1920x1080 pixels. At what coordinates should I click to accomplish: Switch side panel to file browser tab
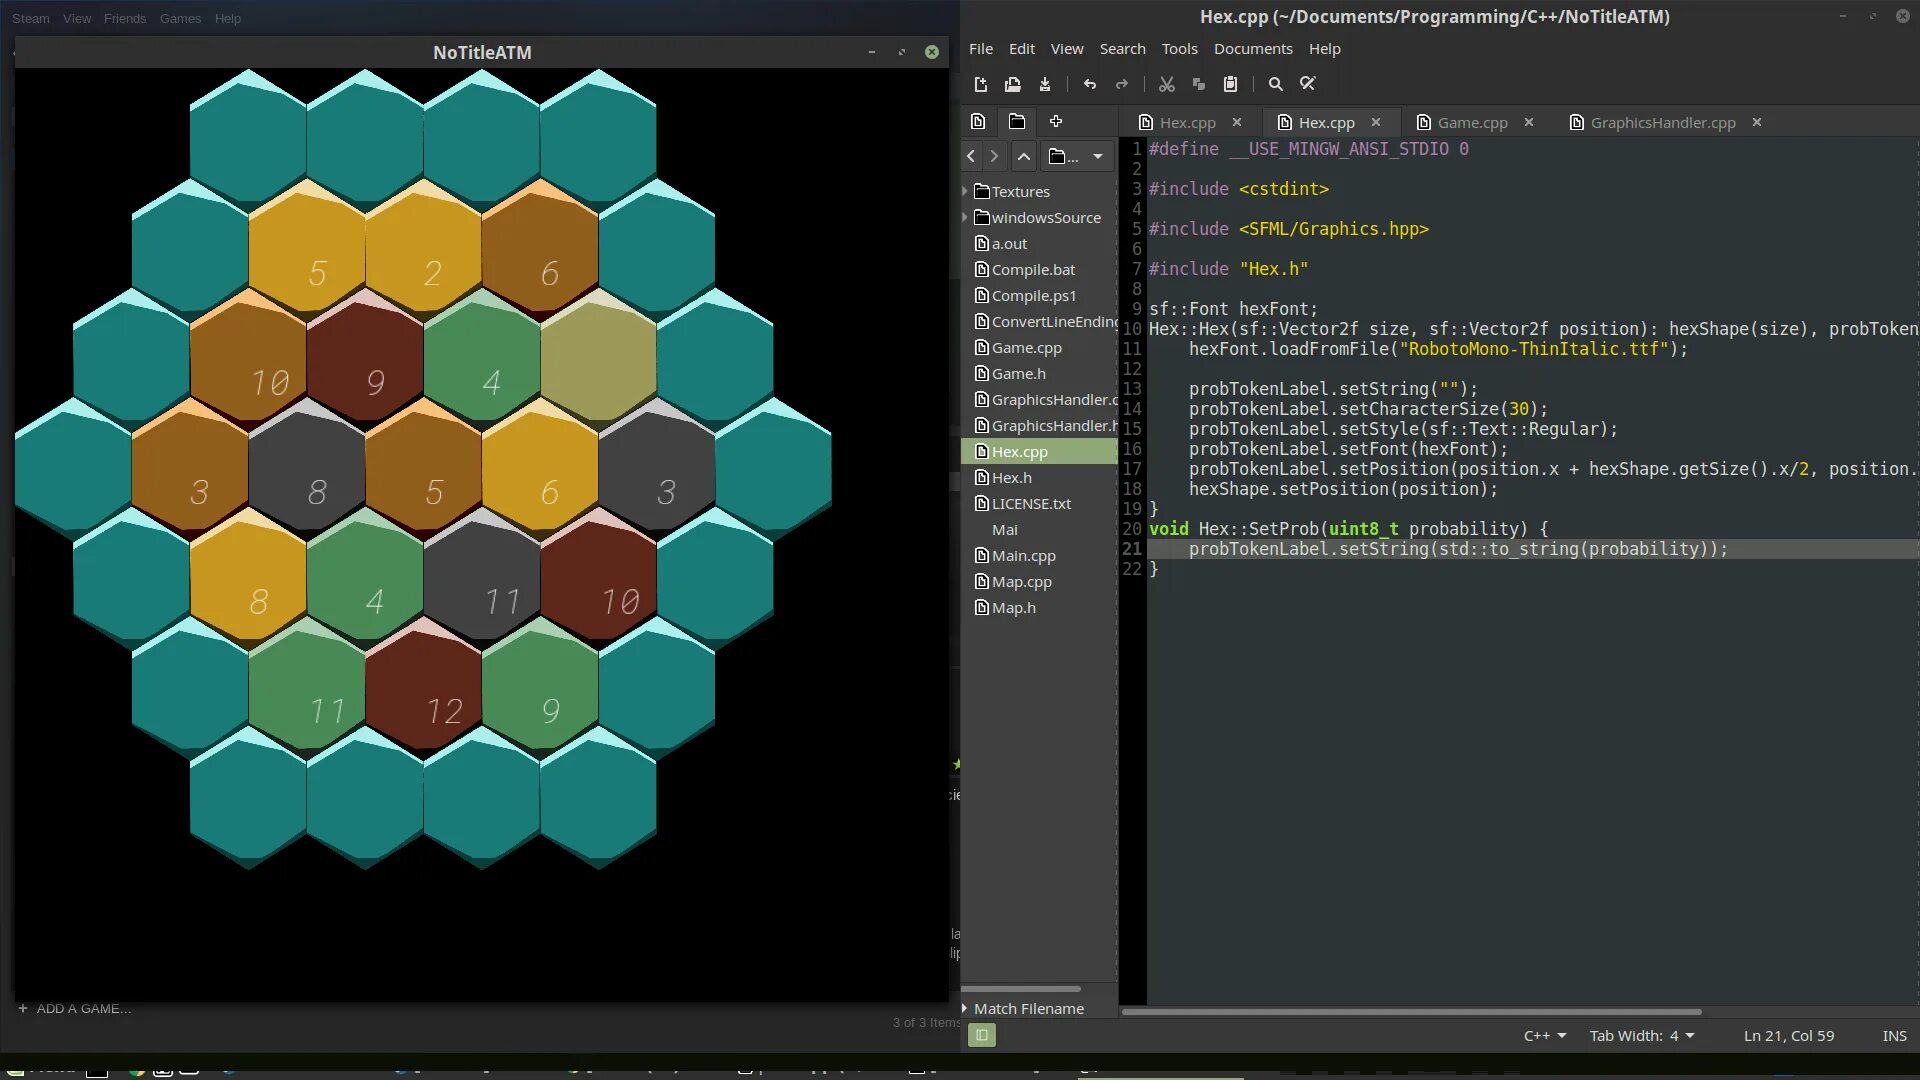pyautogui.click(x=1017, y=122)
